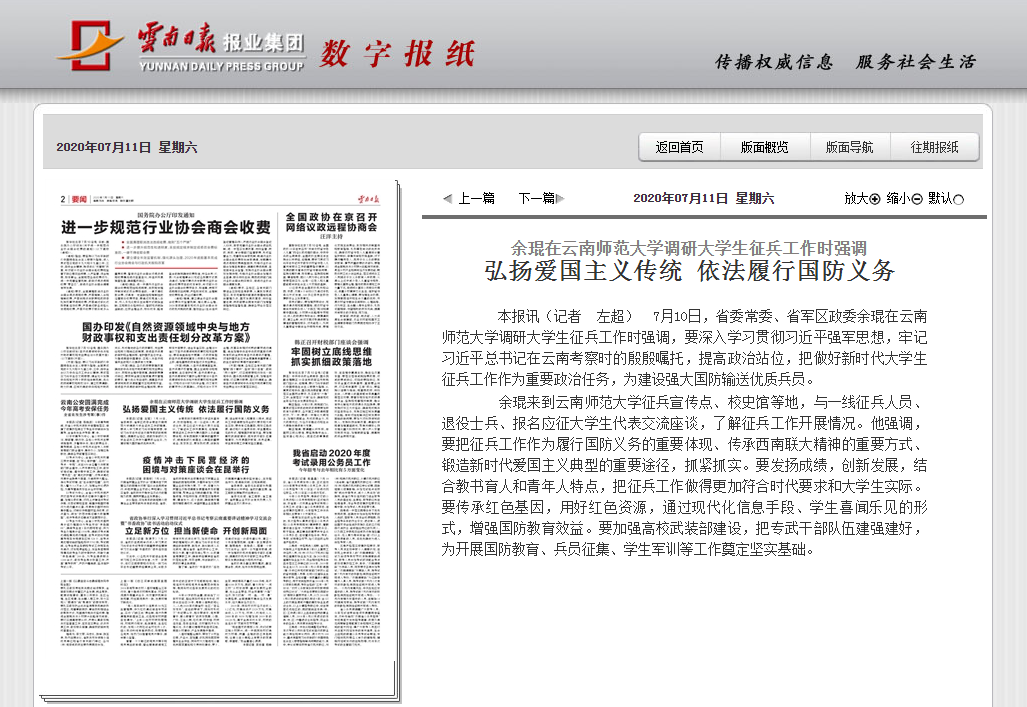Open 返回首页 in the navigation bar
Screen dimensions: 1027x707
coord(679,147)
